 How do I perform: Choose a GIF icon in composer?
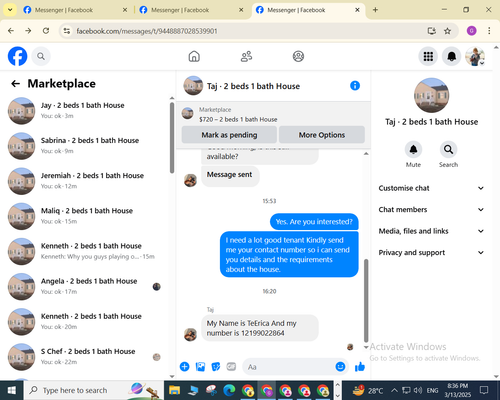[231, 367]
